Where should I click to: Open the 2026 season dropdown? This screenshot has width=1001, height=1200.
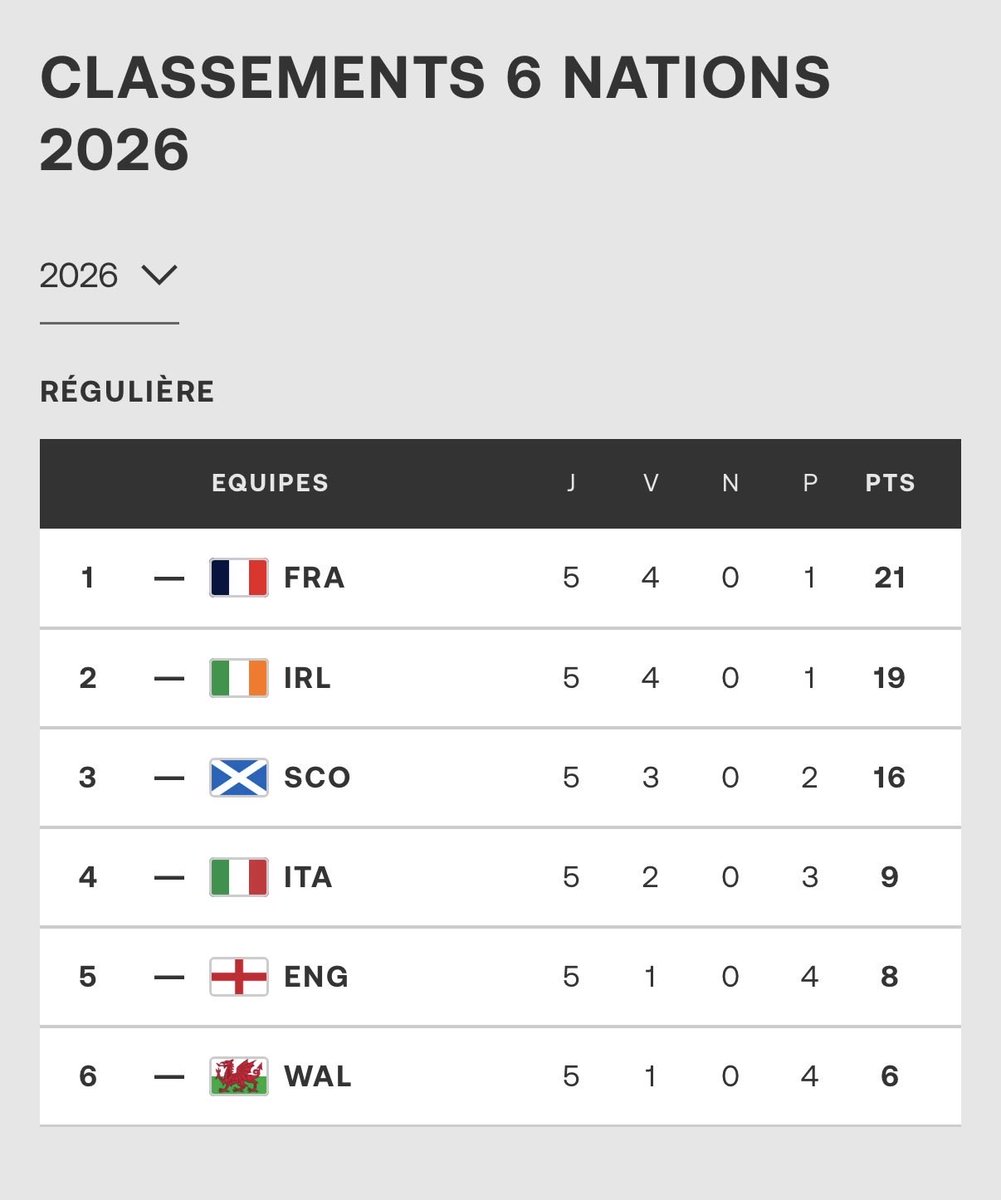pos(109,276)
